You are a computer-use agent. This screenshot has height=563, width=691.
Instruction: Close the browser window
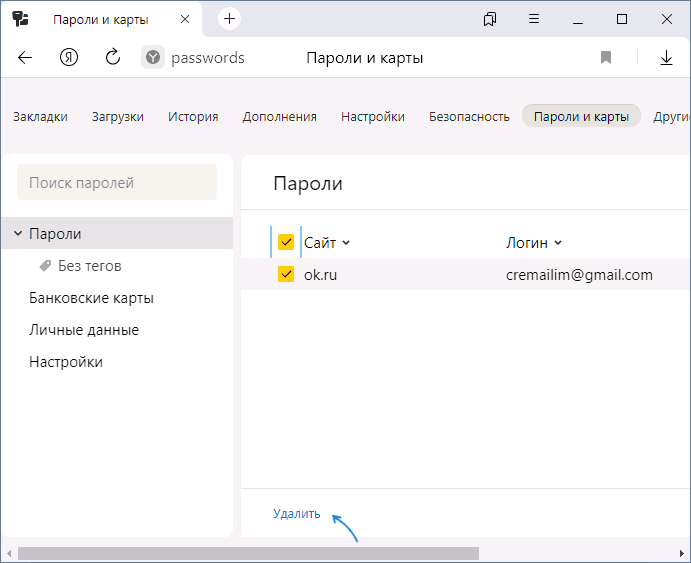point(667,19)
